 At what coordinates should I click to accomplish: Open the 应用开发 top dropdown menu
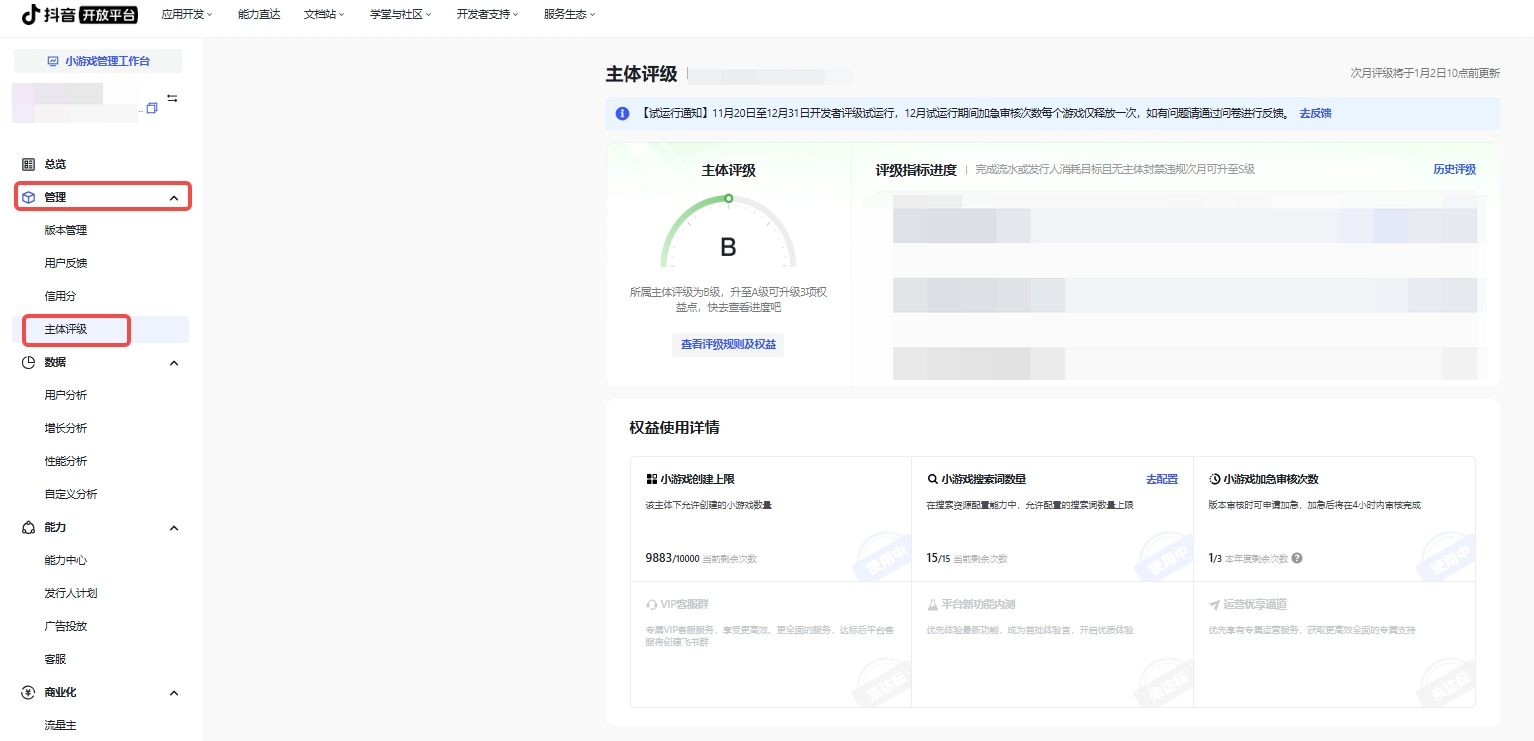click(x=186, y=14)
